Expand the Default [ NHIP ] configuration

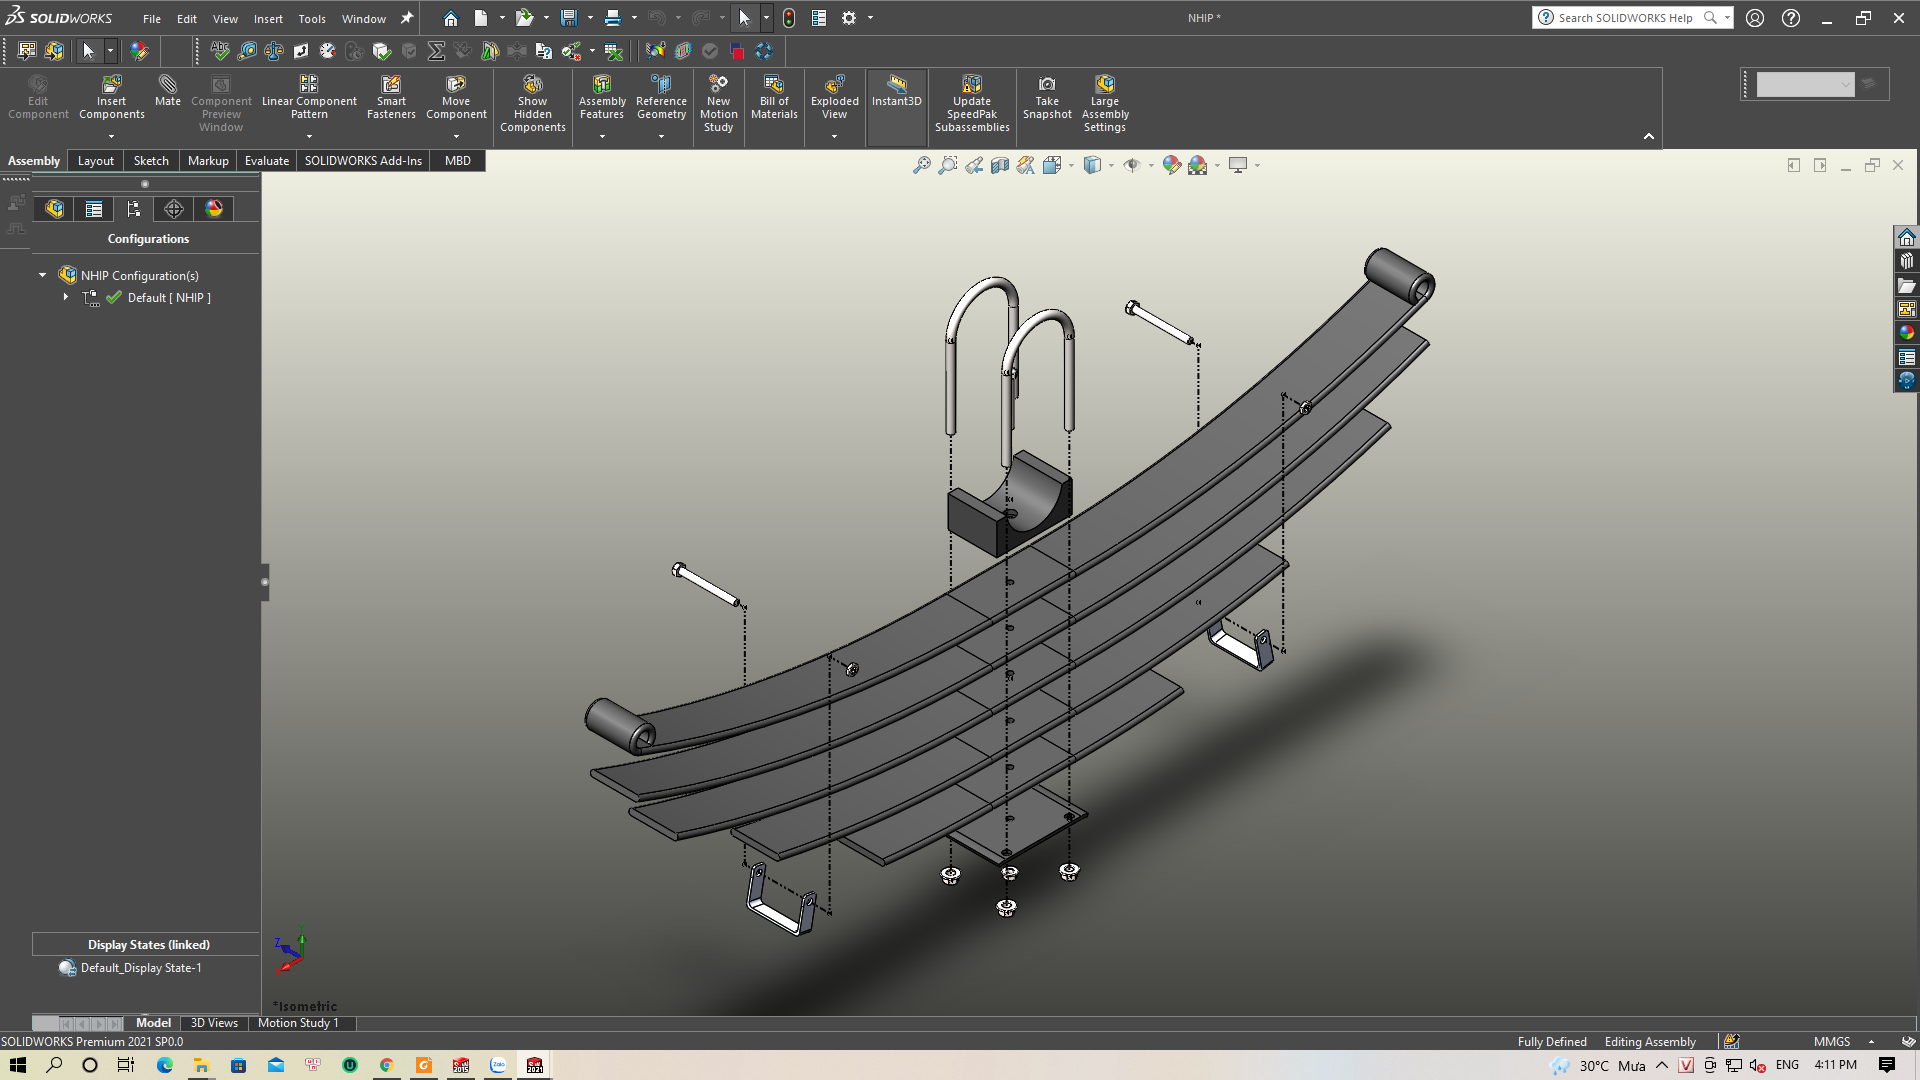pyautogui.click(x=66, y=297)
